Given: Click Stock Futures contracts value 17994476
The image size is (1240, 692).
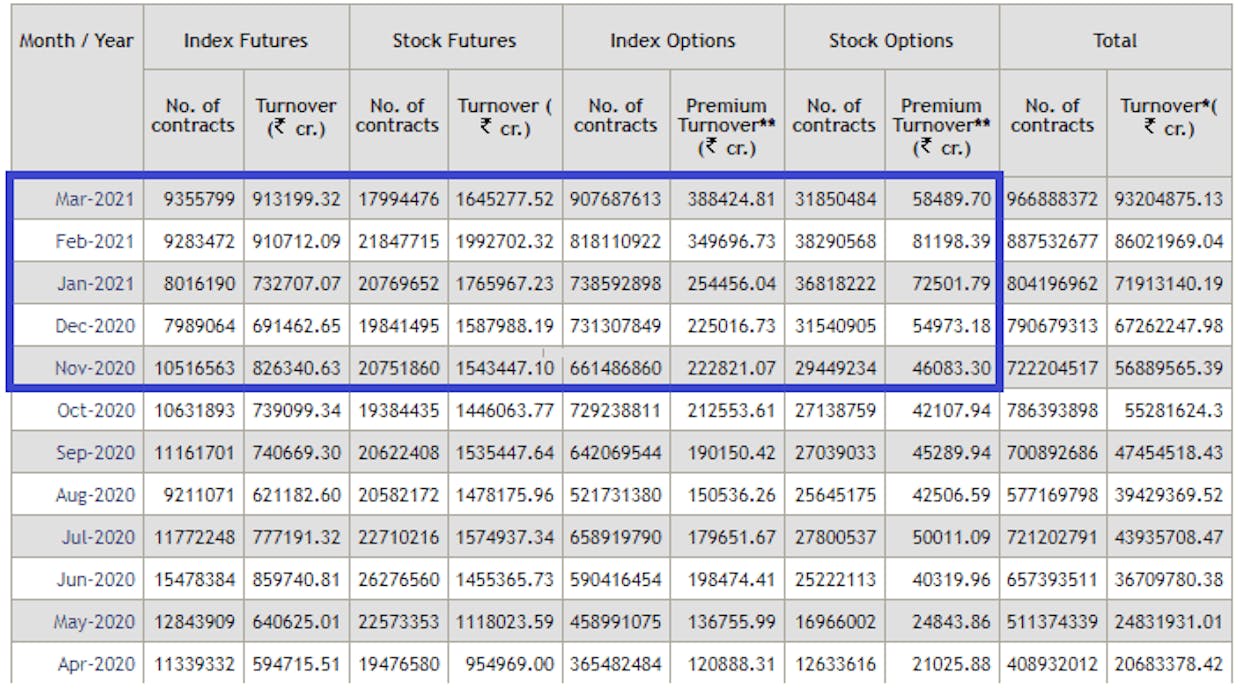Looking at the screenshot, I should pos(398,199).
